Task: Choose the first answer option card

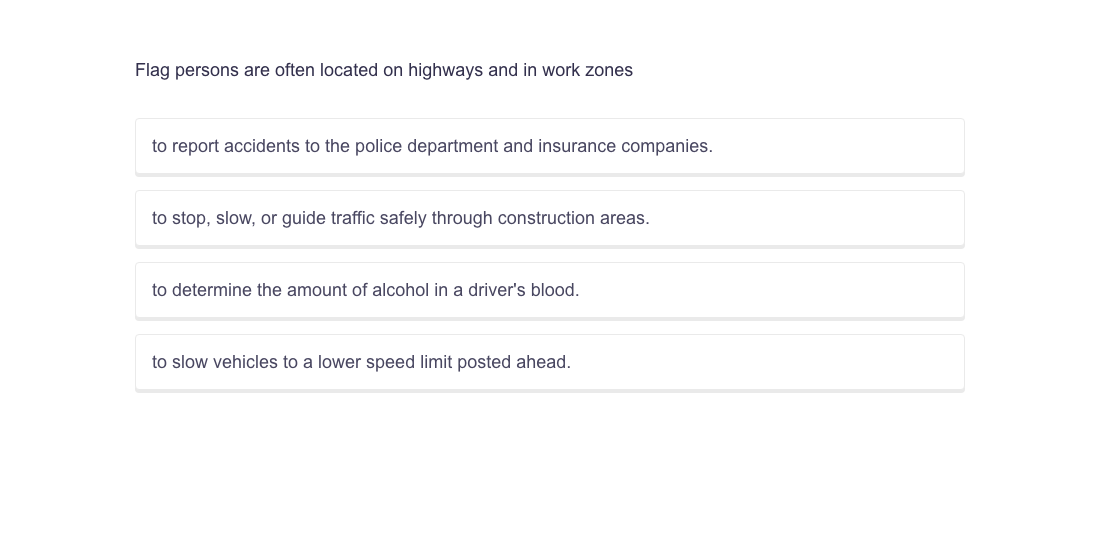Action: 549,146
